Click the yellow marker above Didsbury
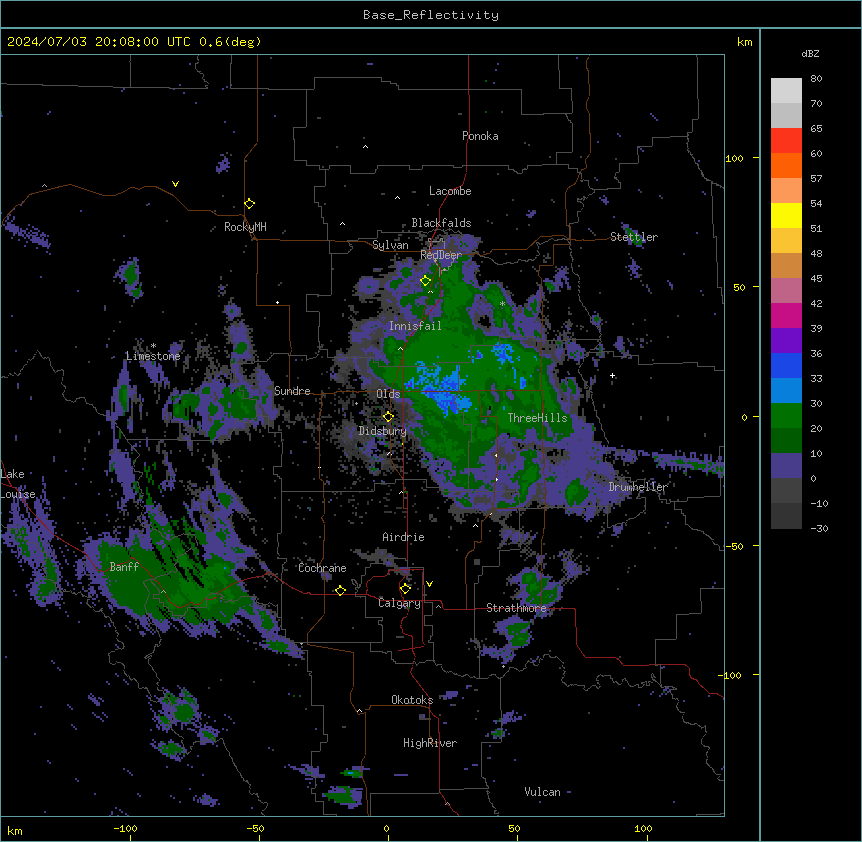862x842 pixels. pos(388,416)
